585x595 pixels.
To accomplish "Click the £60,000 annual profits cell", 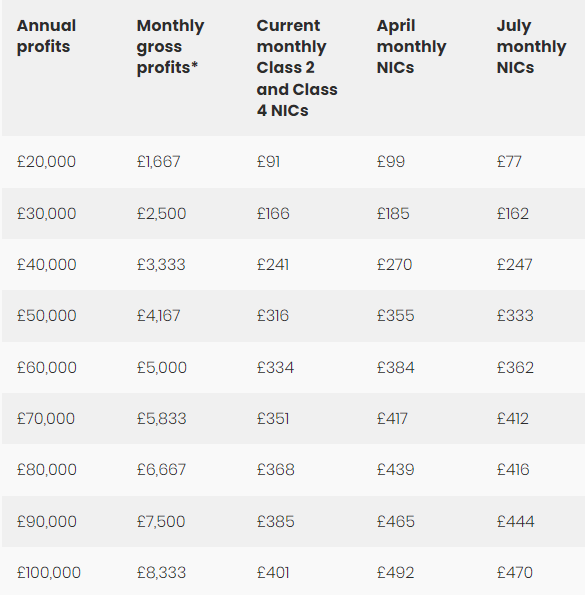I will click(x=47, y=367).
